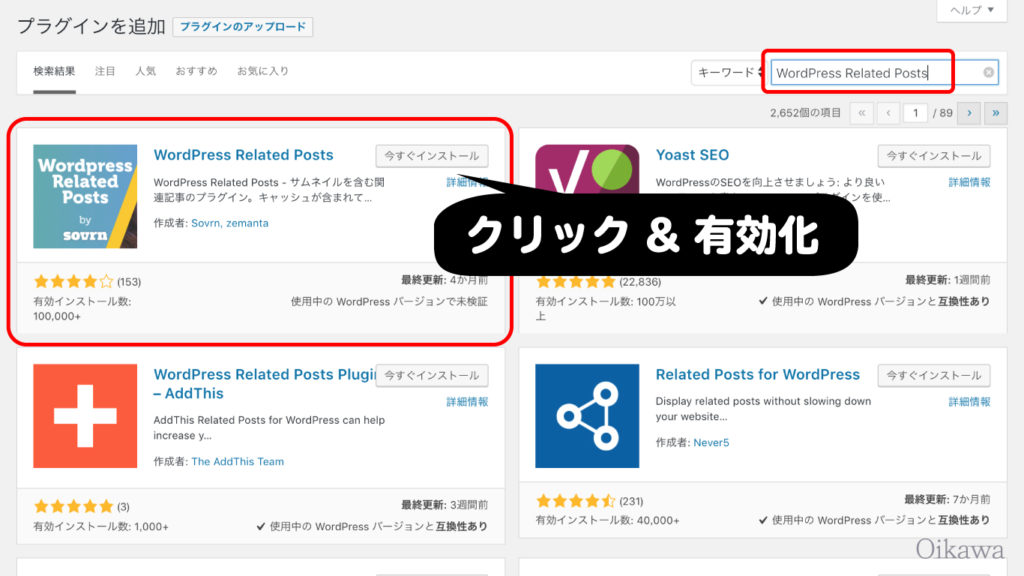
Task: Switch to the 人気 tab
Action: pos(145,71)
